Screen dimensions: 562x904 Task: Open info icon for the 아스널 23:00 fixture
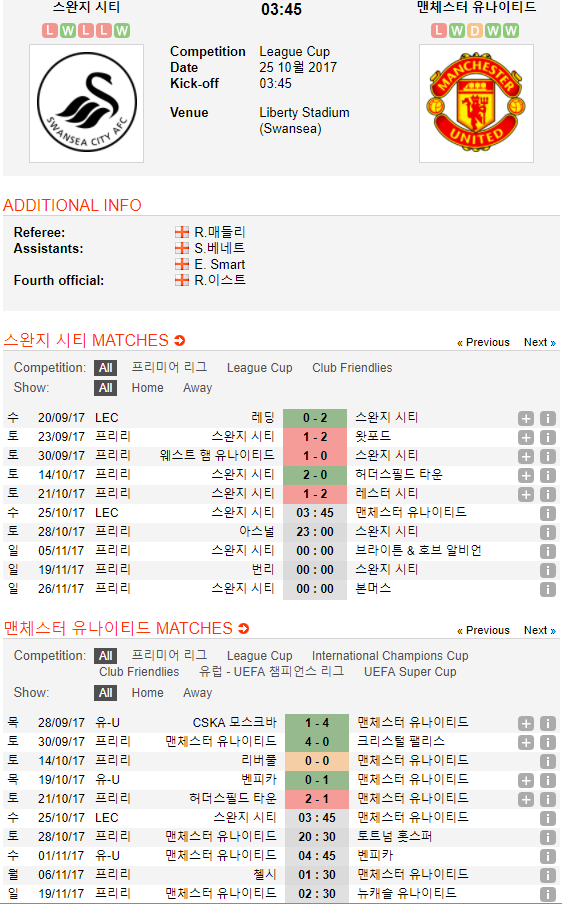point(548,533)
